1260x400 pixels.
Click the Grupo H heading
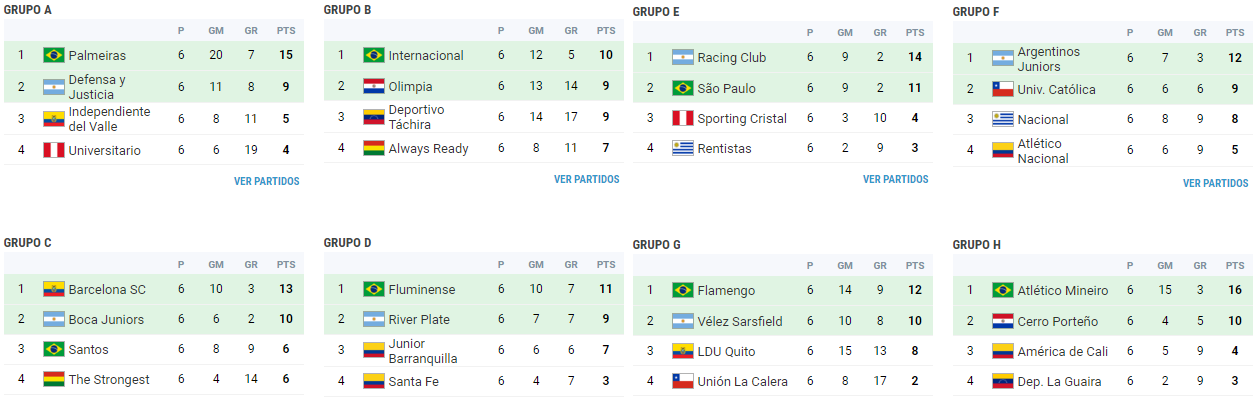(979, 244)
